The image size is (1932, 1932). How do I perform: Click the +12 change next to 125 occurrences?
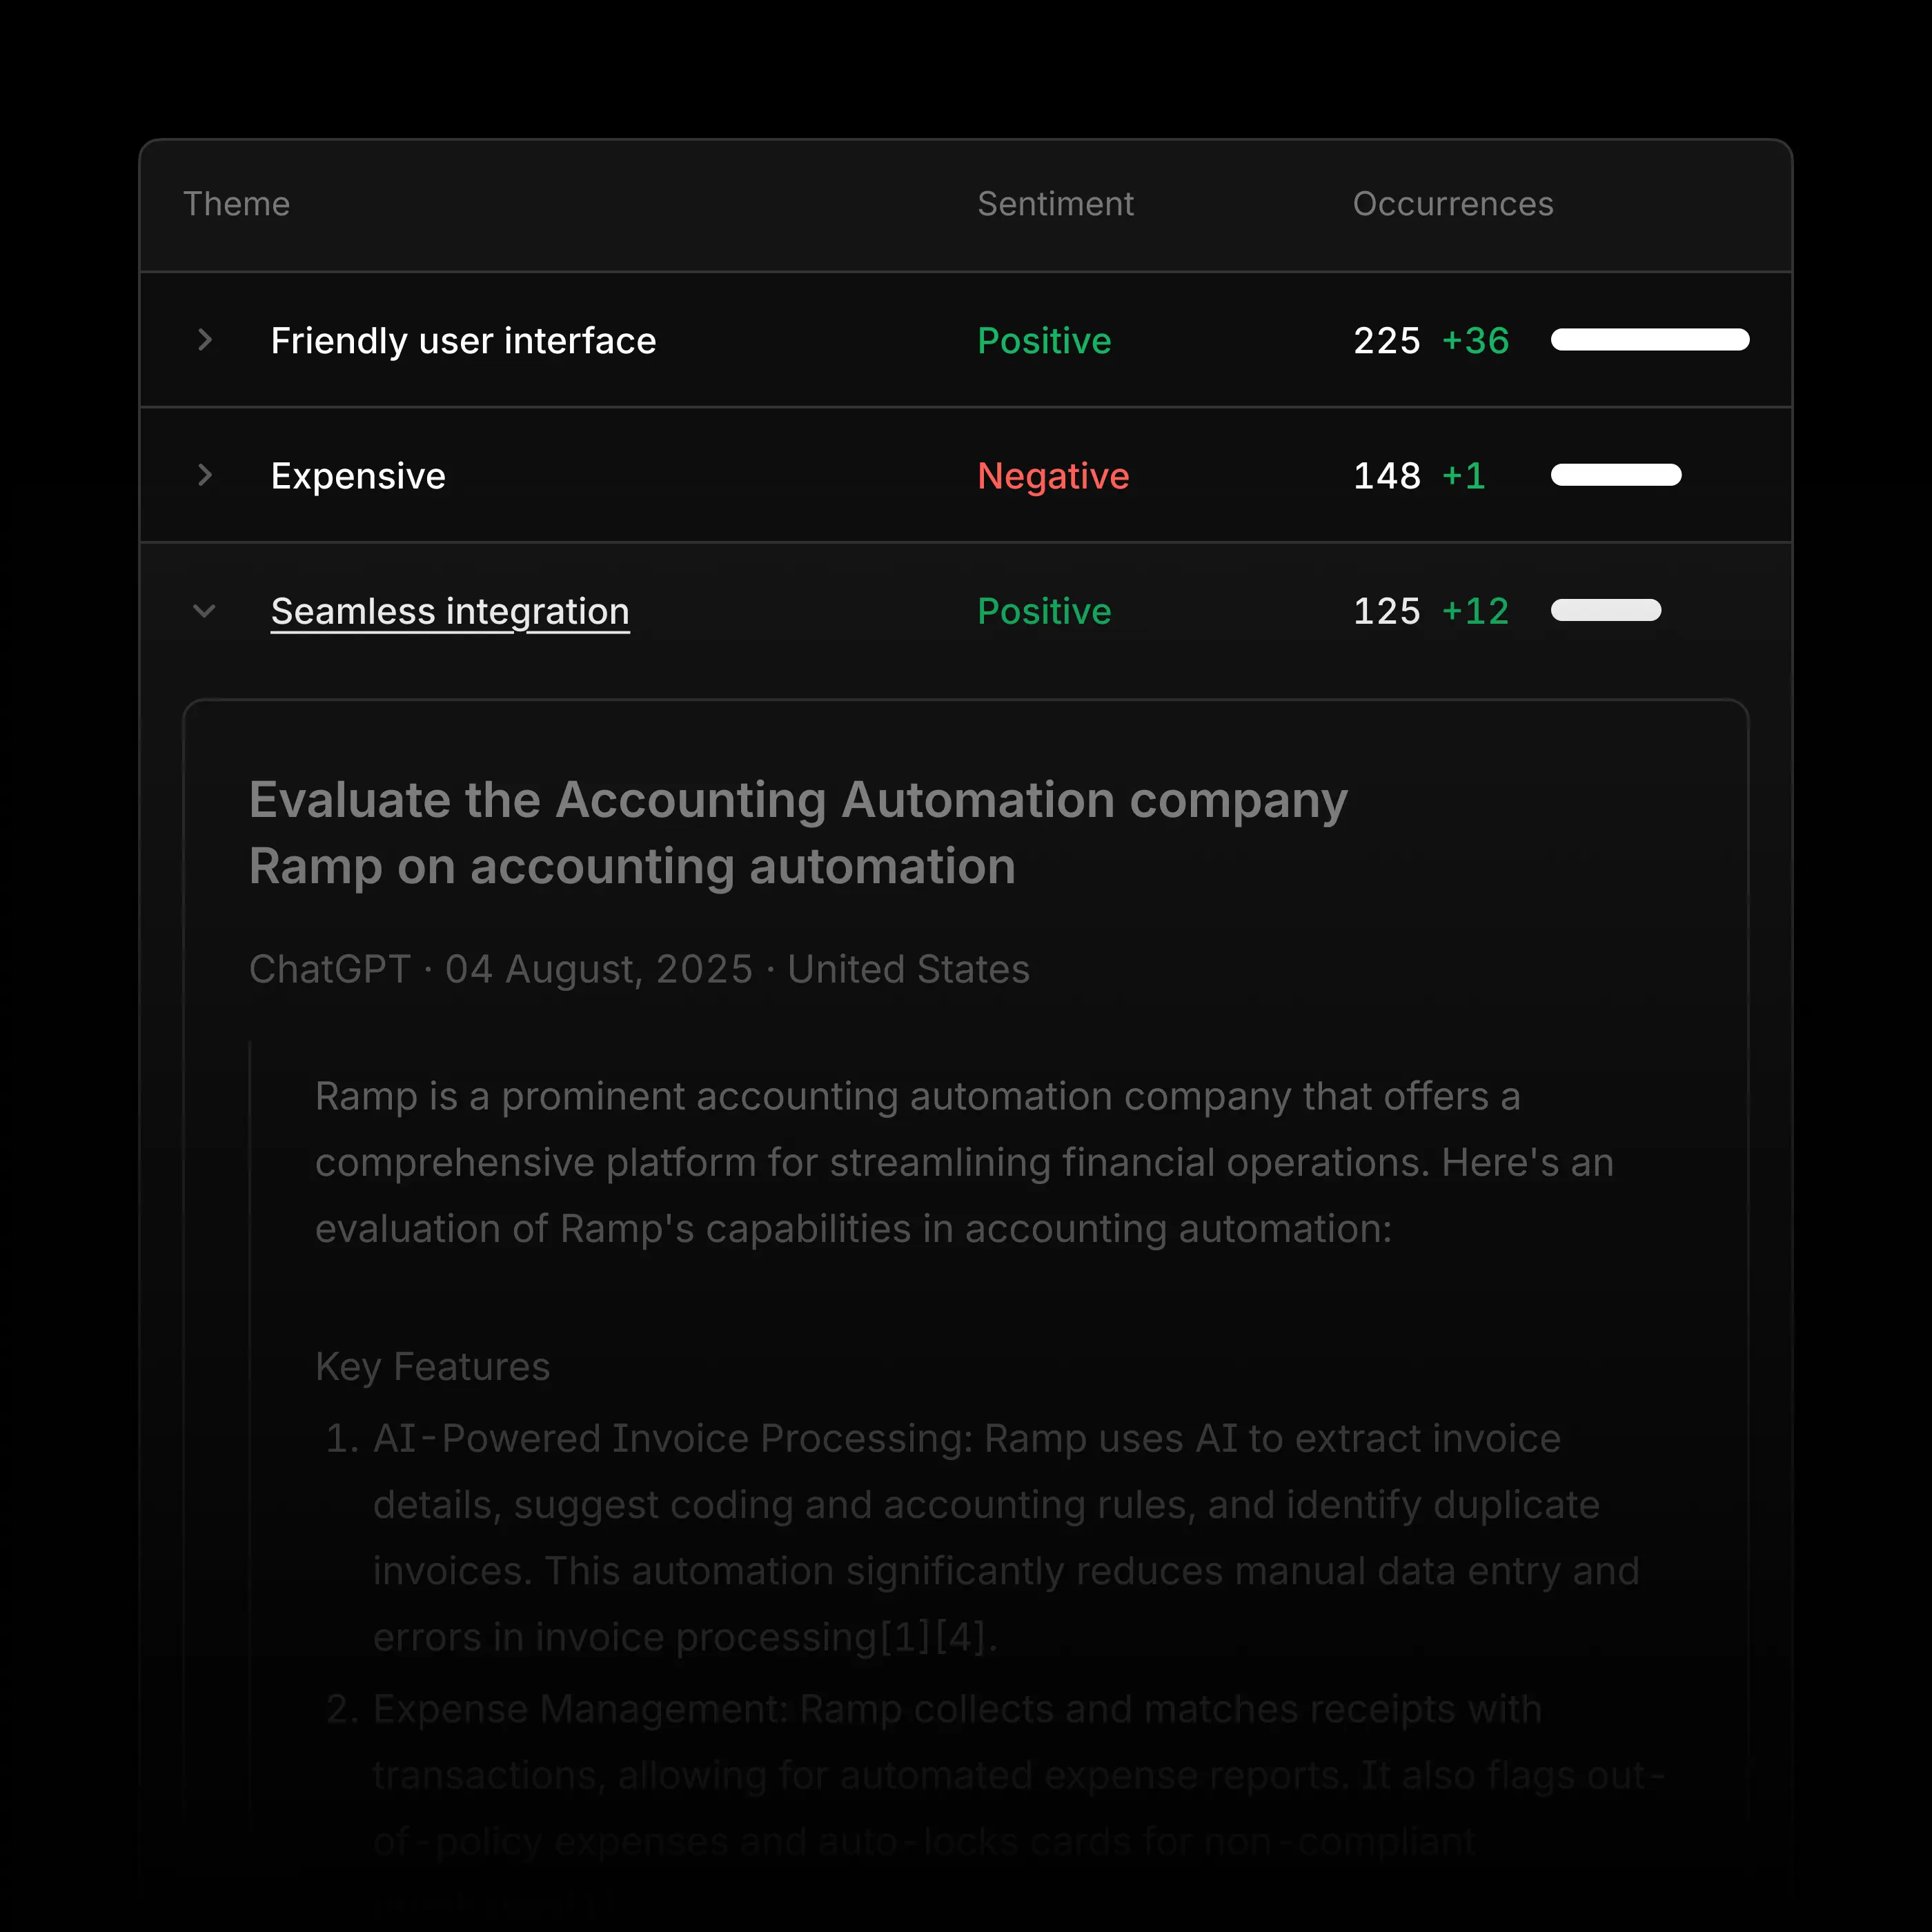1476,611
